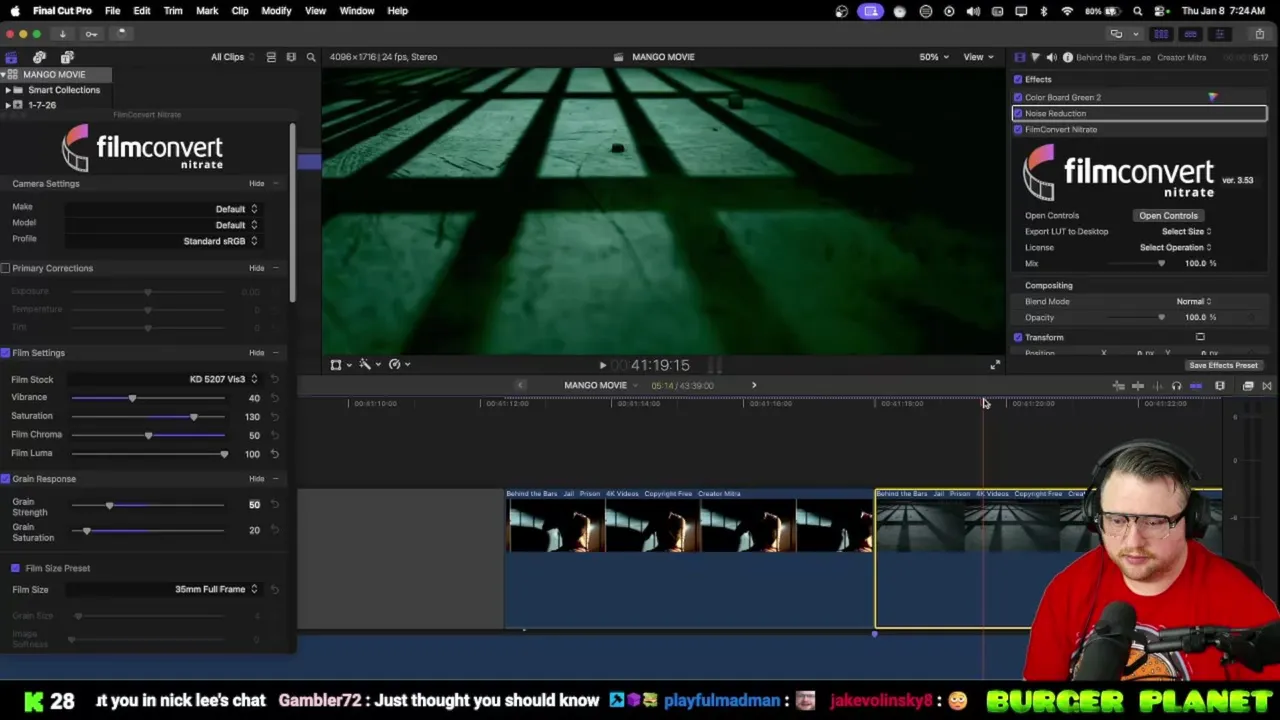Click the Share export icon
Viewport: 1280px width, 720px height.
click(1259, 34)
